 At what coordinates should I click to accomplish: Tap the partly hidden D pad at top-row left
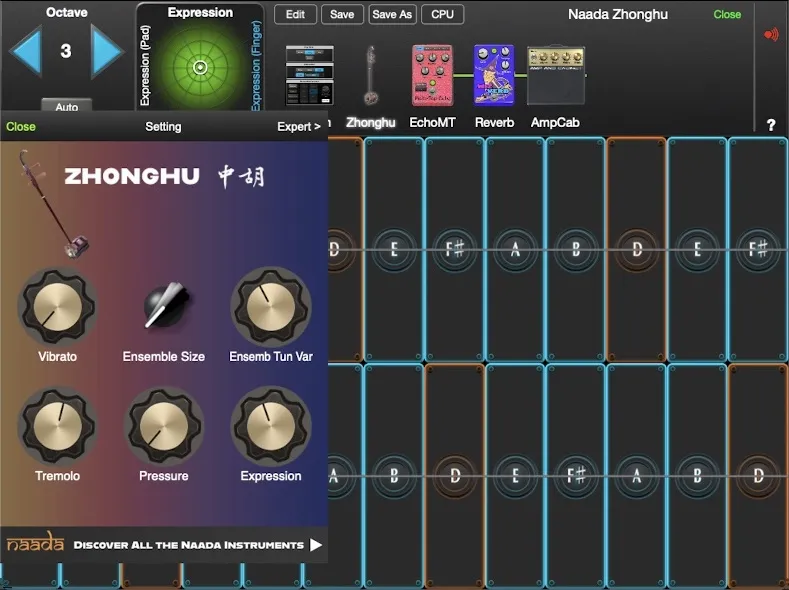tap(345, 249)
